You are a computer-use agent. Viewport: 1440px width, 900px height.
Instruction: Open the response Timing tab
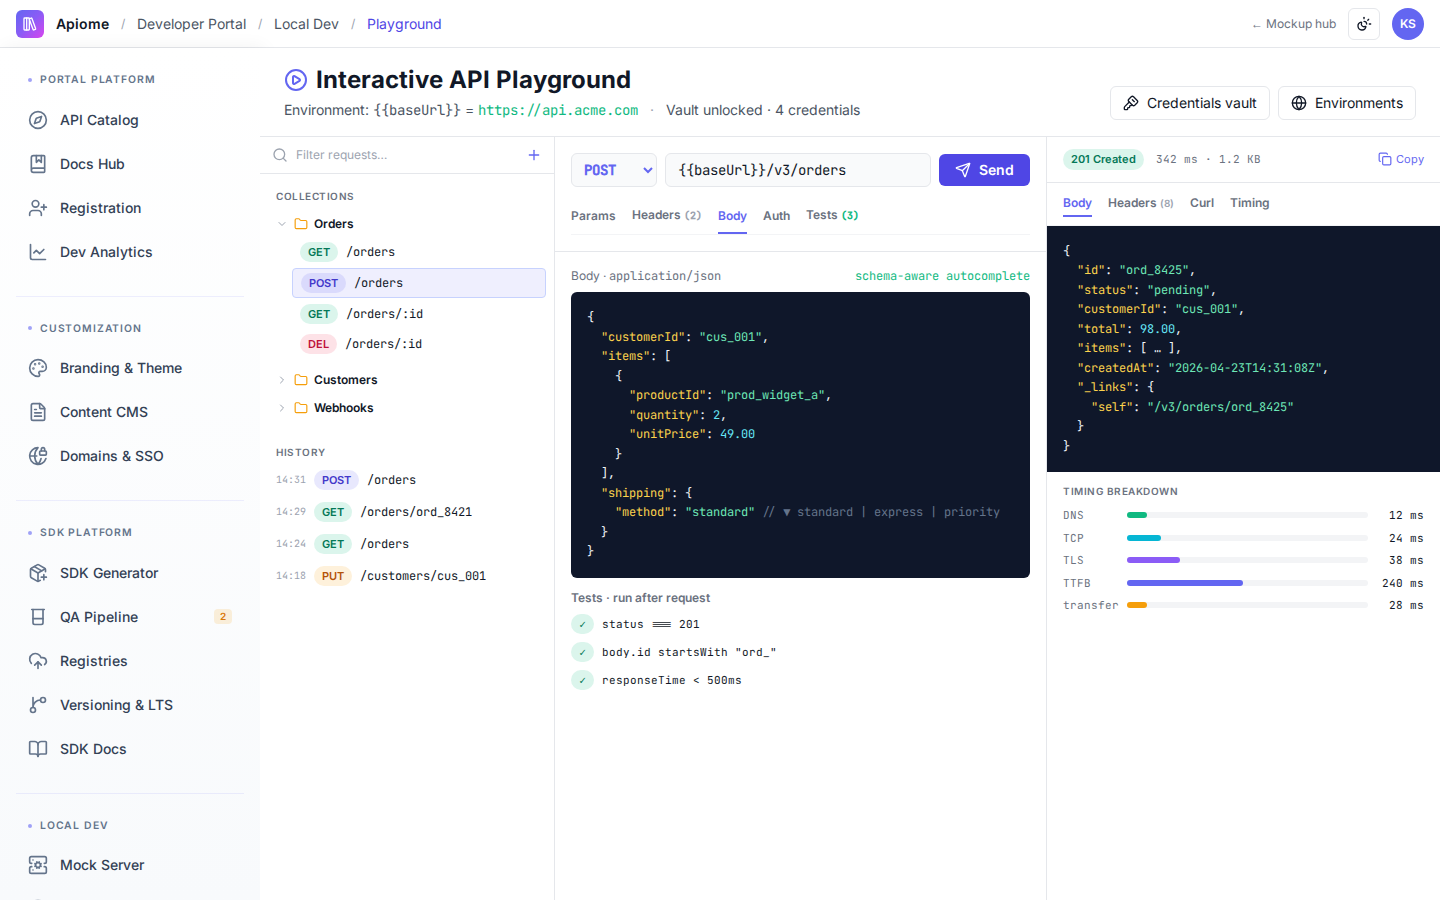tap(1250, 203)
